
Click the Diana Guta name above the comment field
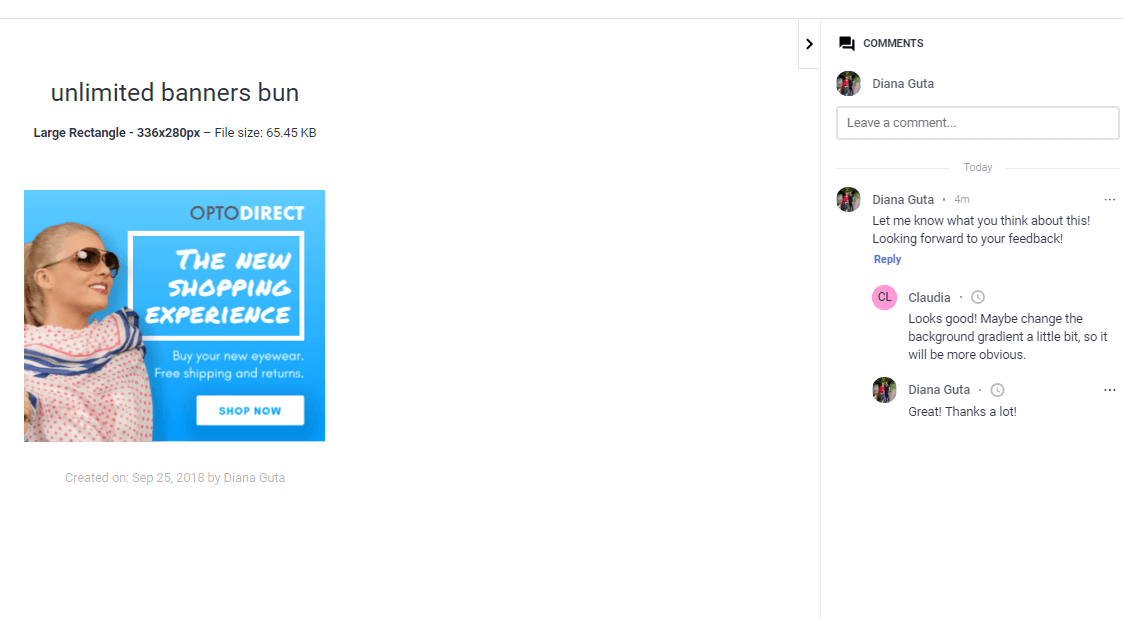(x=903, y=84)
